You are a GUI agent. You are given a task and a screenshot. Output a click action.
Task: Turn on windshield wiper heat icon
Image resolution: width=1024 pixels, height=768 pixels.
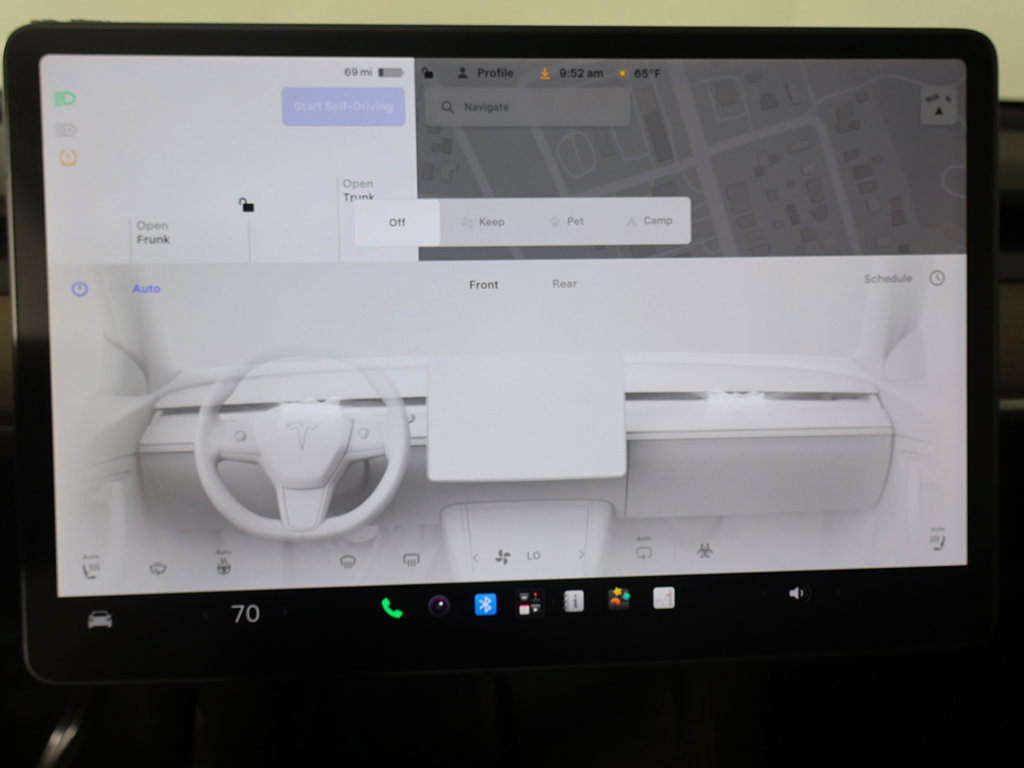(157, 569)
